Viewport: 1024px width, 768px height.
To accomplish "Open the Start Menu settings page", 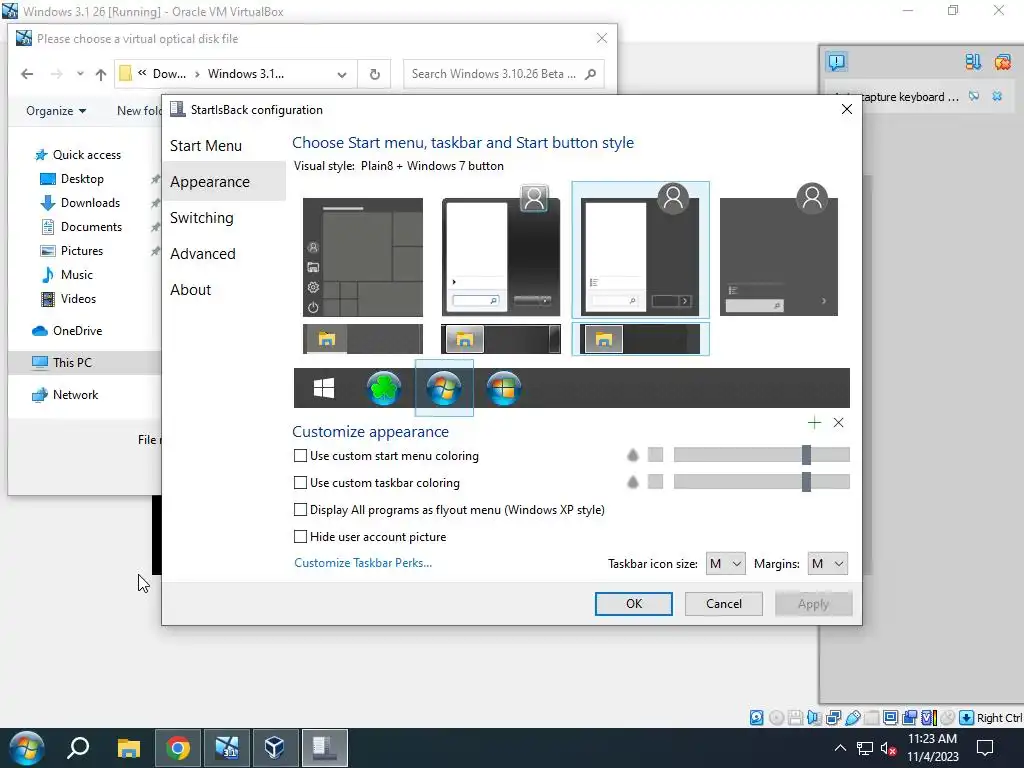I will point(206,146).
